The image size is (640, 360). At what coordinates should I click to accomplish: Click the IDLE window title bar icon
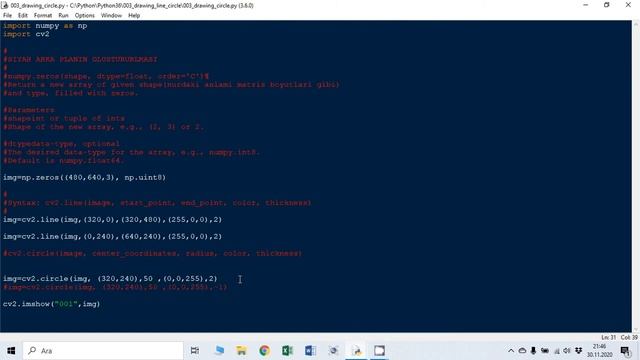pos(5,5)
